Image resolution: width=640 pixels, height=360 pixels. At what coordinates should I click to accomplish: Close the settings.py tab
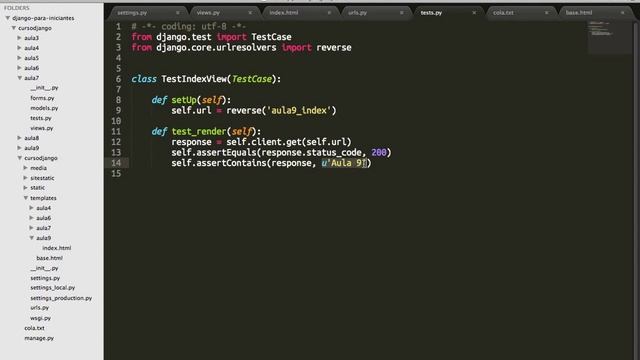[178, 13]
